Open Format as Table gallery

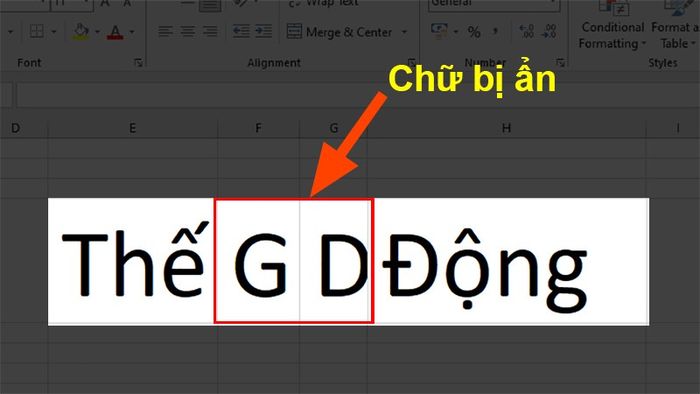click(x=675, y=25)
